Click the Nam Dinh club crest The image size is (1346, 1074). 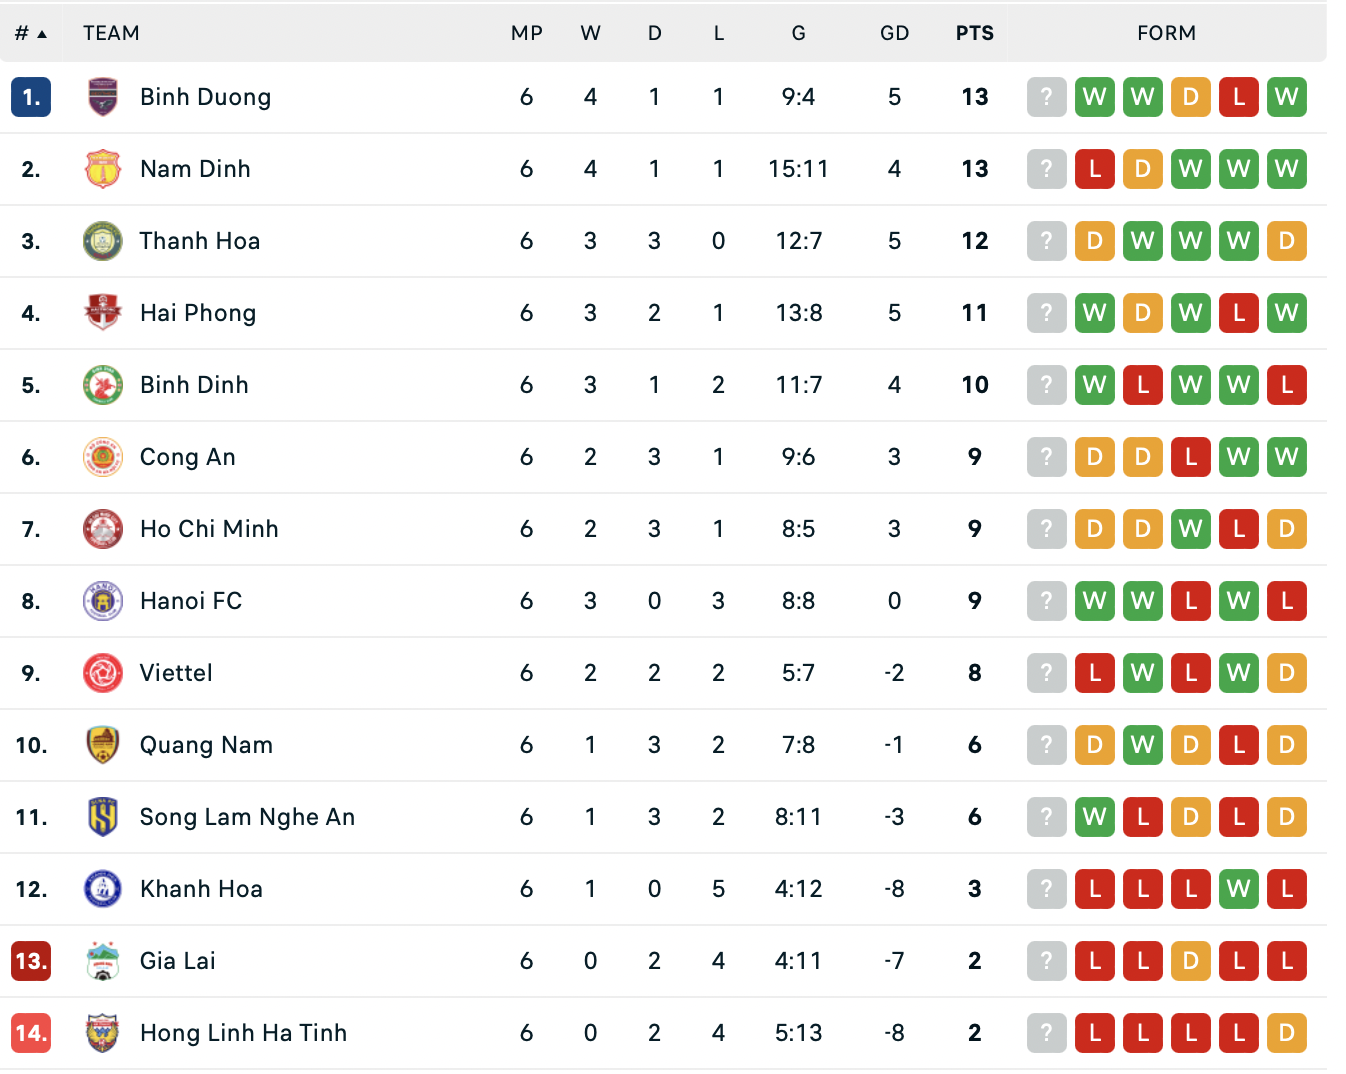click(103, 169)
